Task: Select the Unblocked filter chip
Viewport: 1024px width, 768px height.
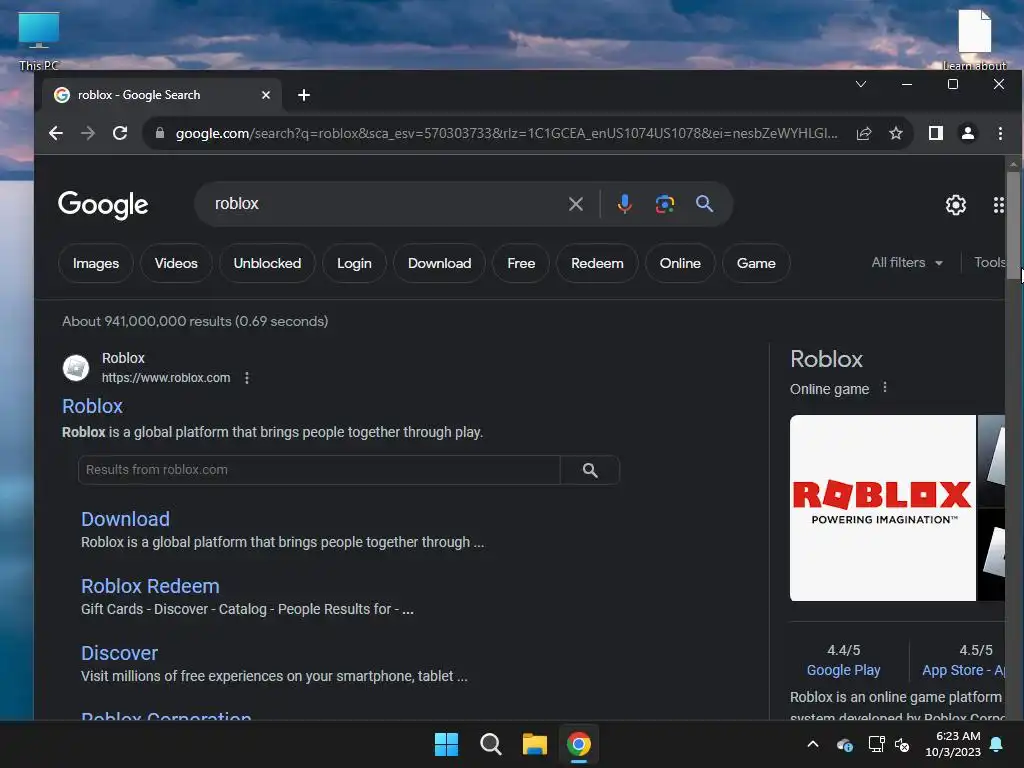Action: click(x=267, y=263)
